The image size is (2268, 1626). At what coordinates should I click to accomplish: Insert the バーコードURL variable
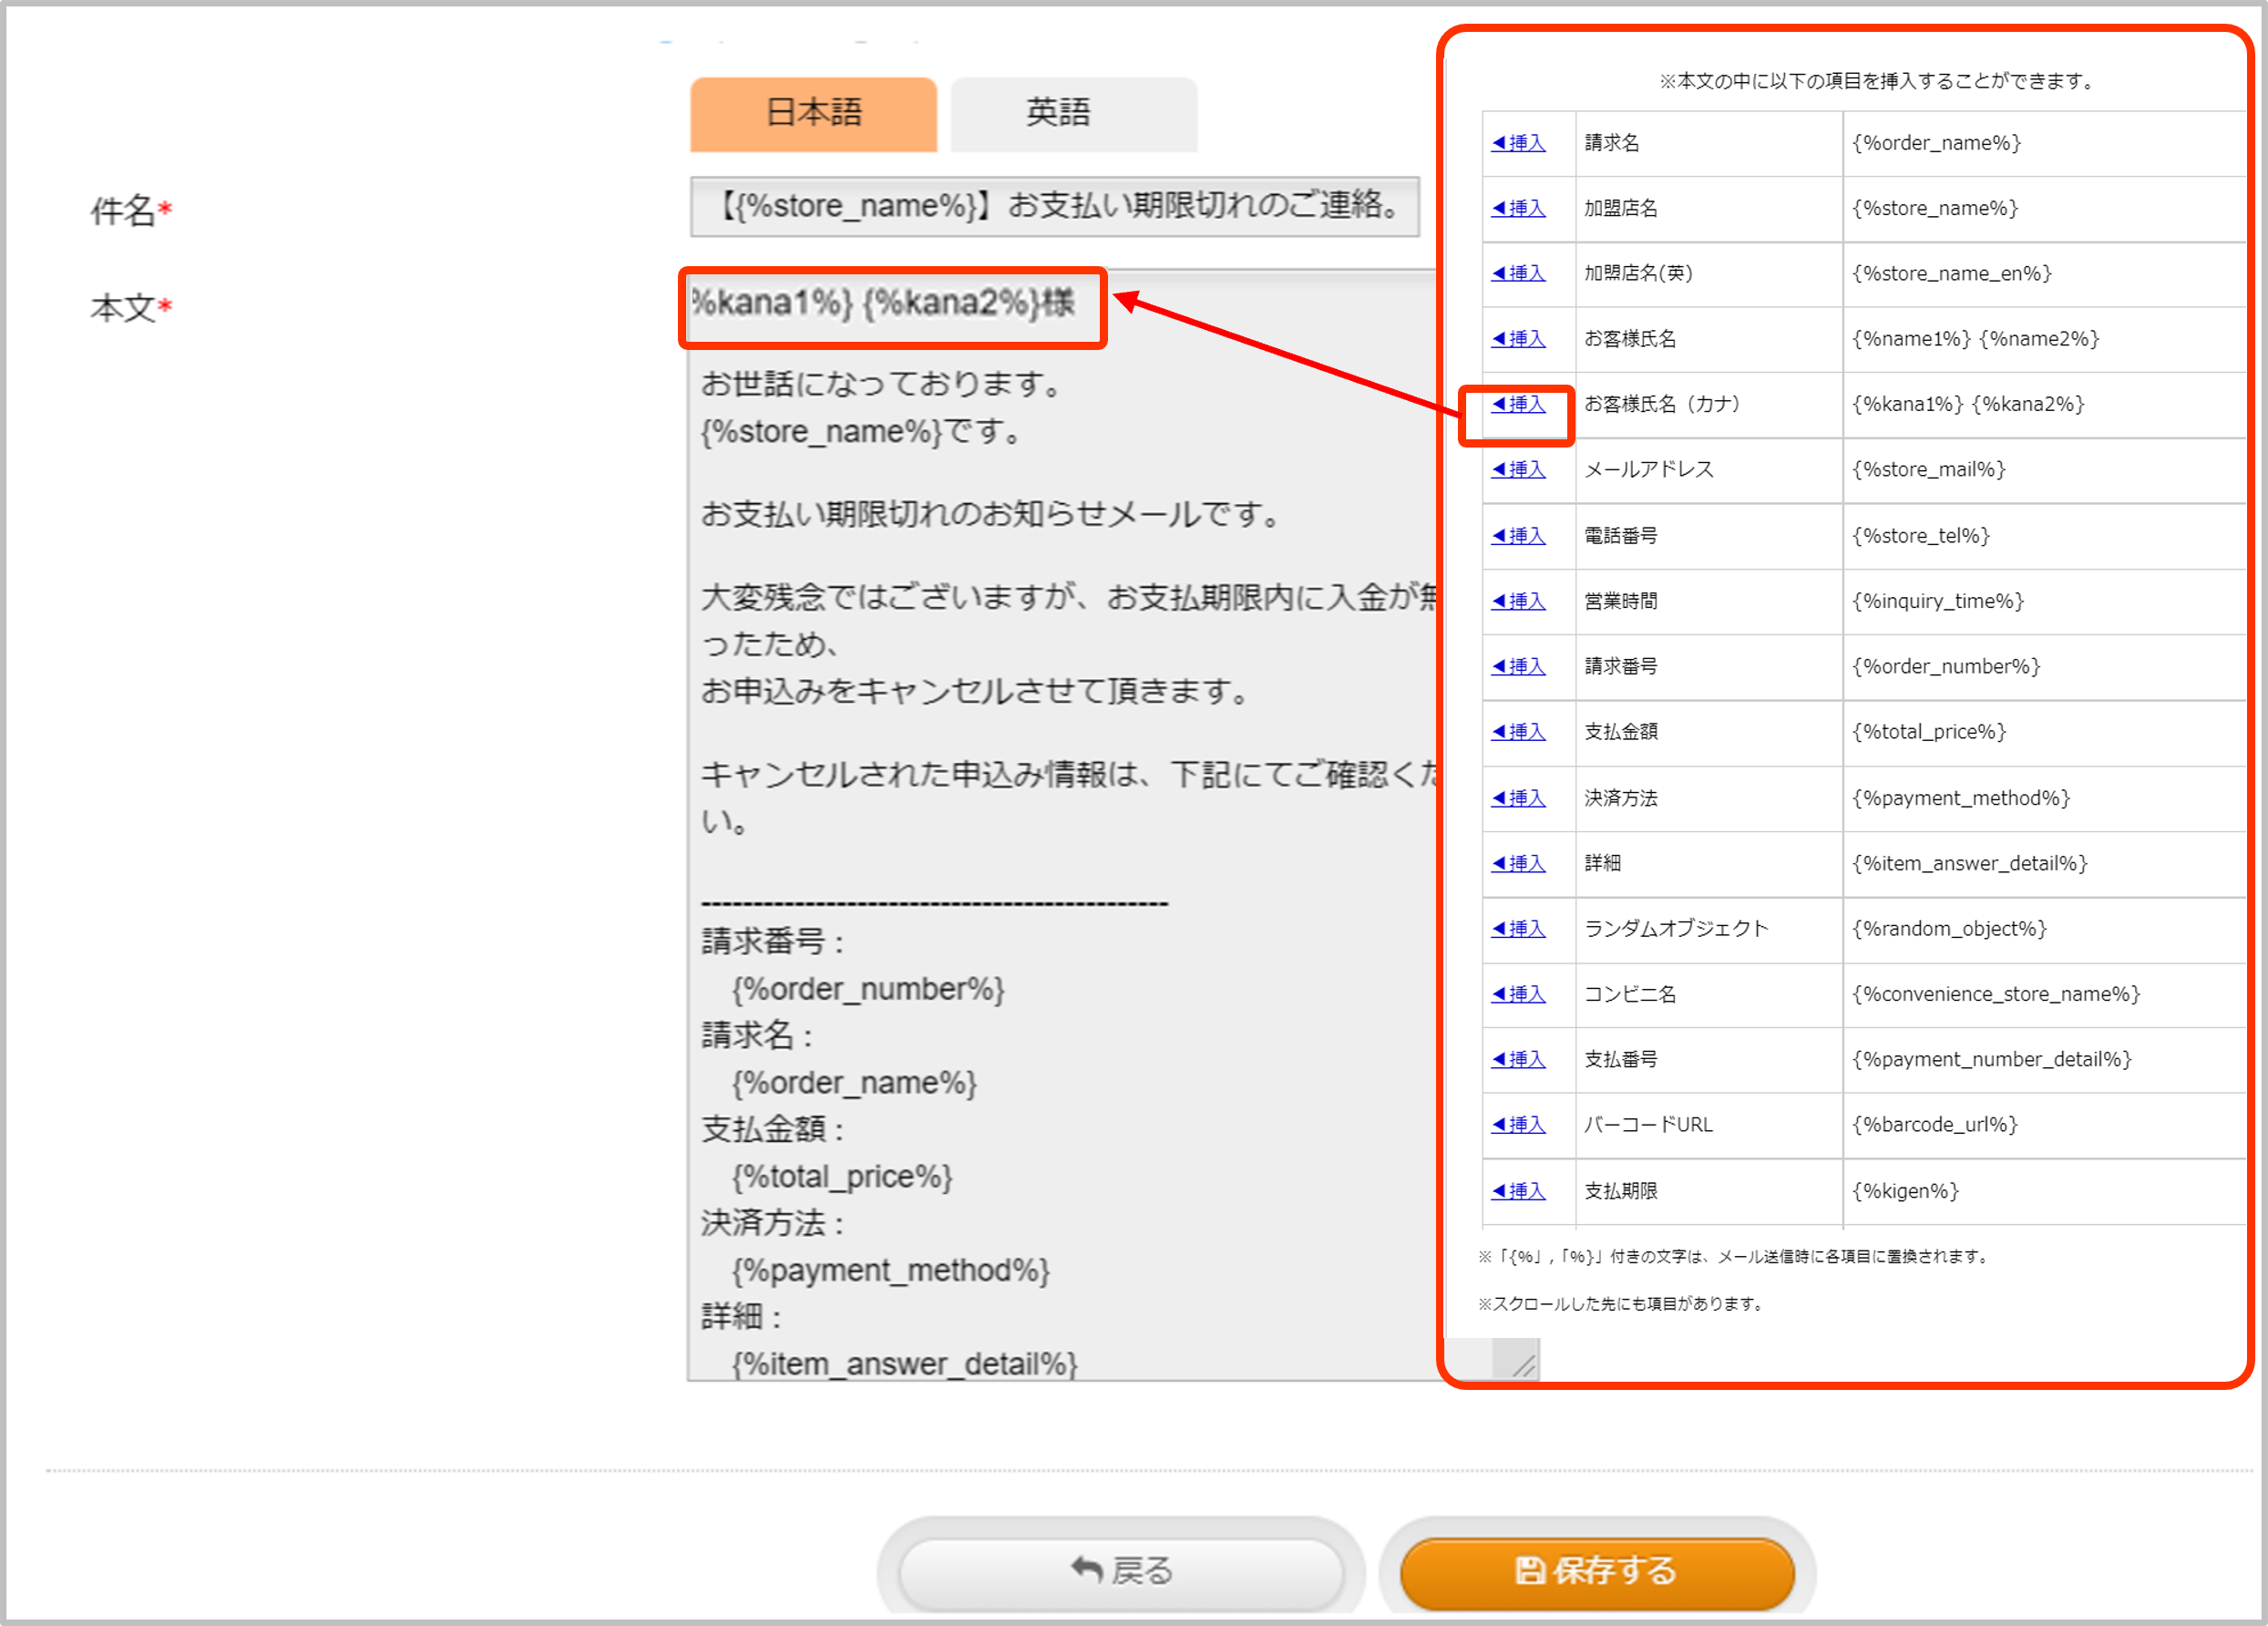(x=1518, y=1125)
